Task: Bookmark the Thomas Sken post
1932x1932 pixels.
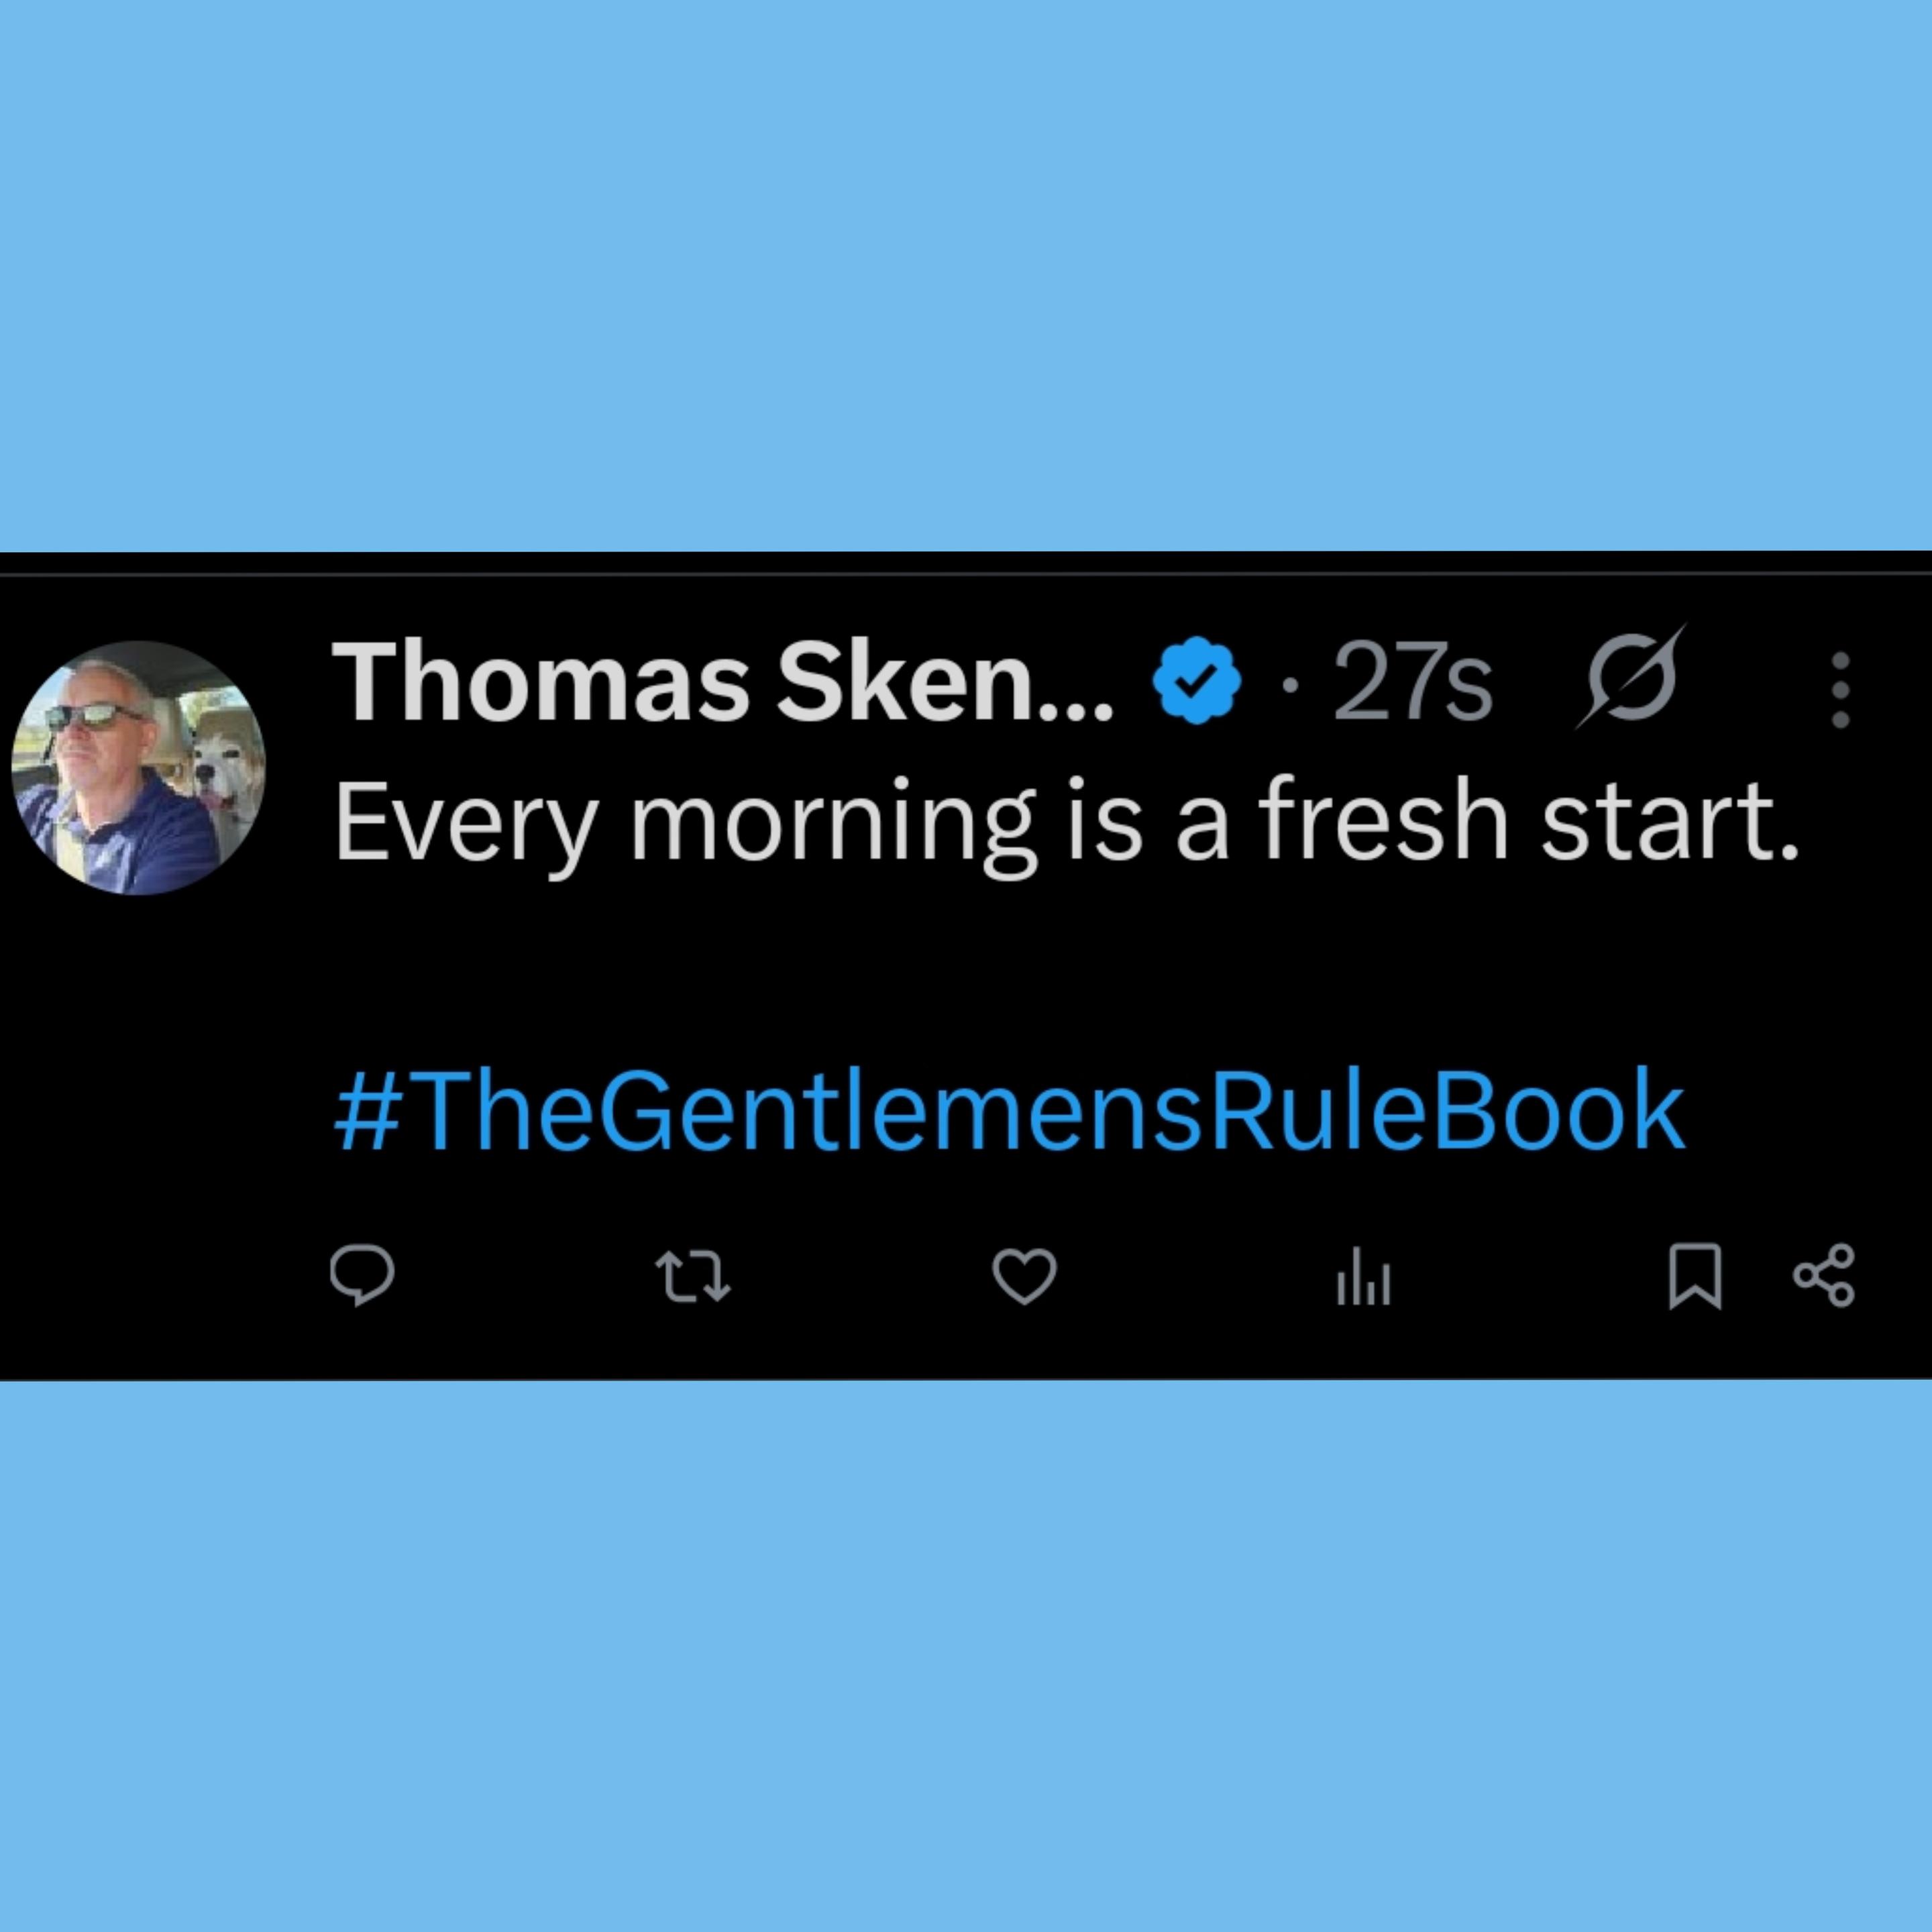Action: pyautogui.click(x=1696, y=1276)
